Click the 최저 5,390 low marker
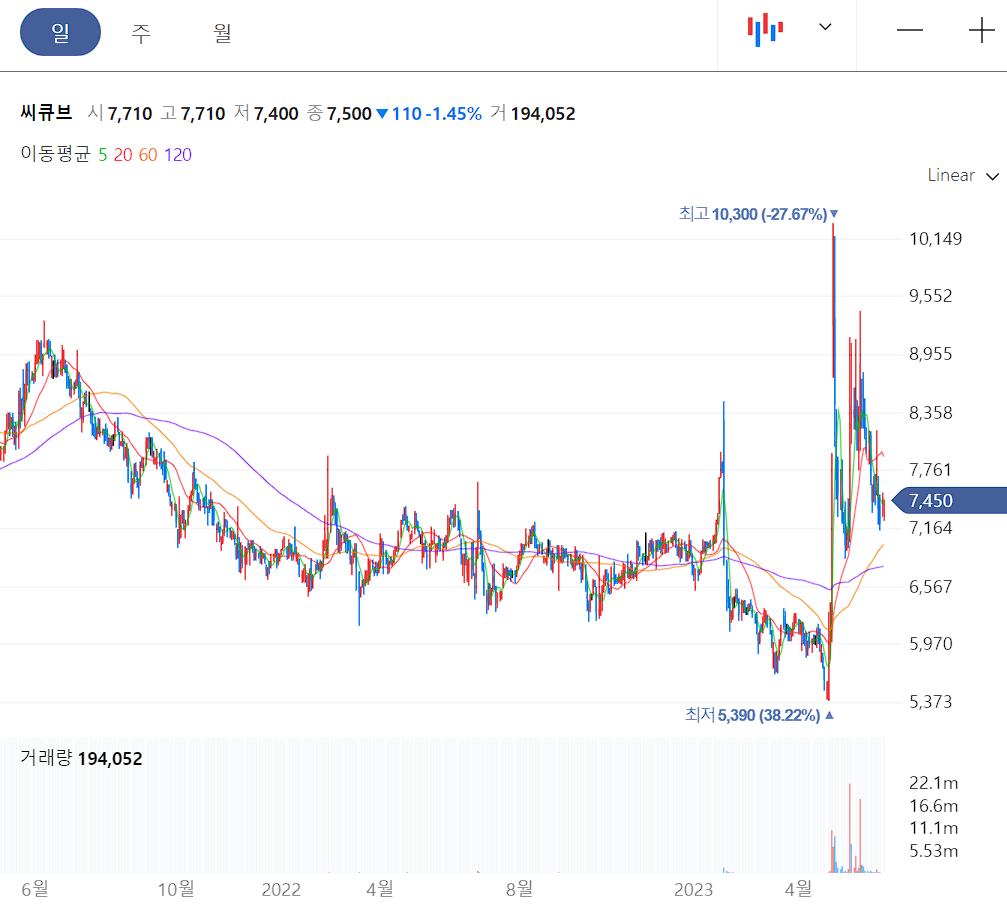 759,715
